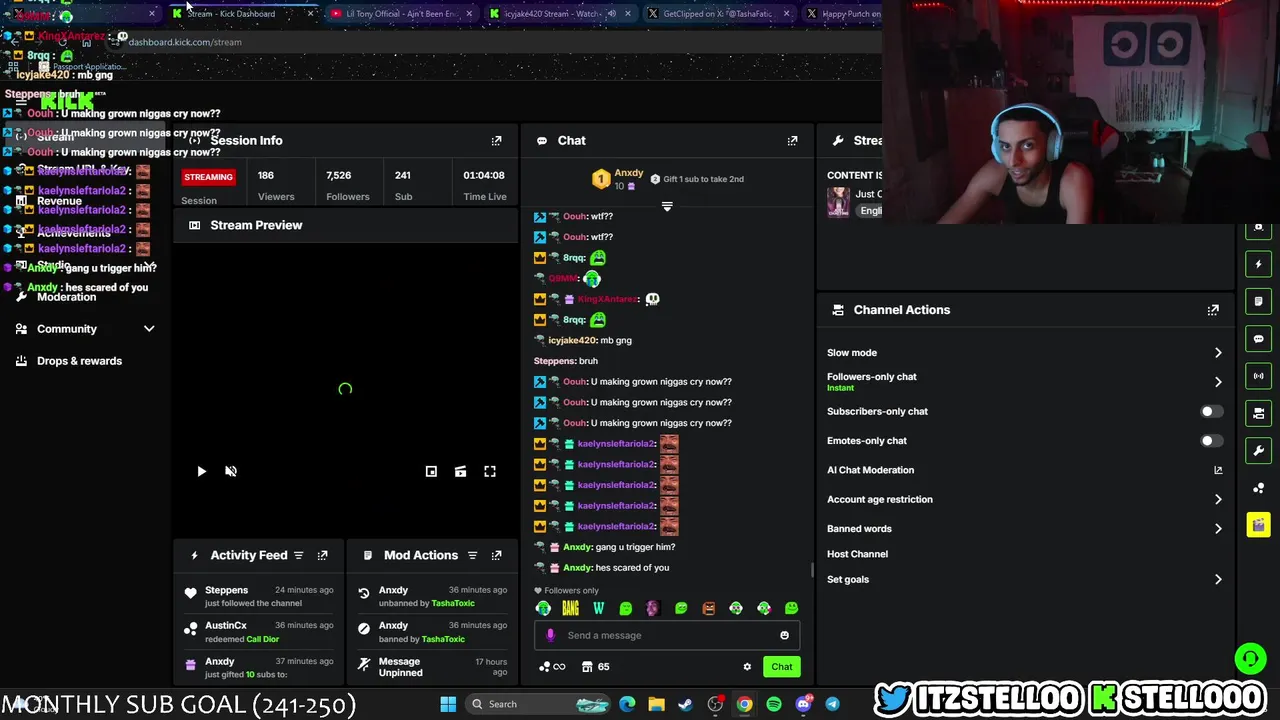Pop out the Mod Actions panel

click(x=496, y=555)
